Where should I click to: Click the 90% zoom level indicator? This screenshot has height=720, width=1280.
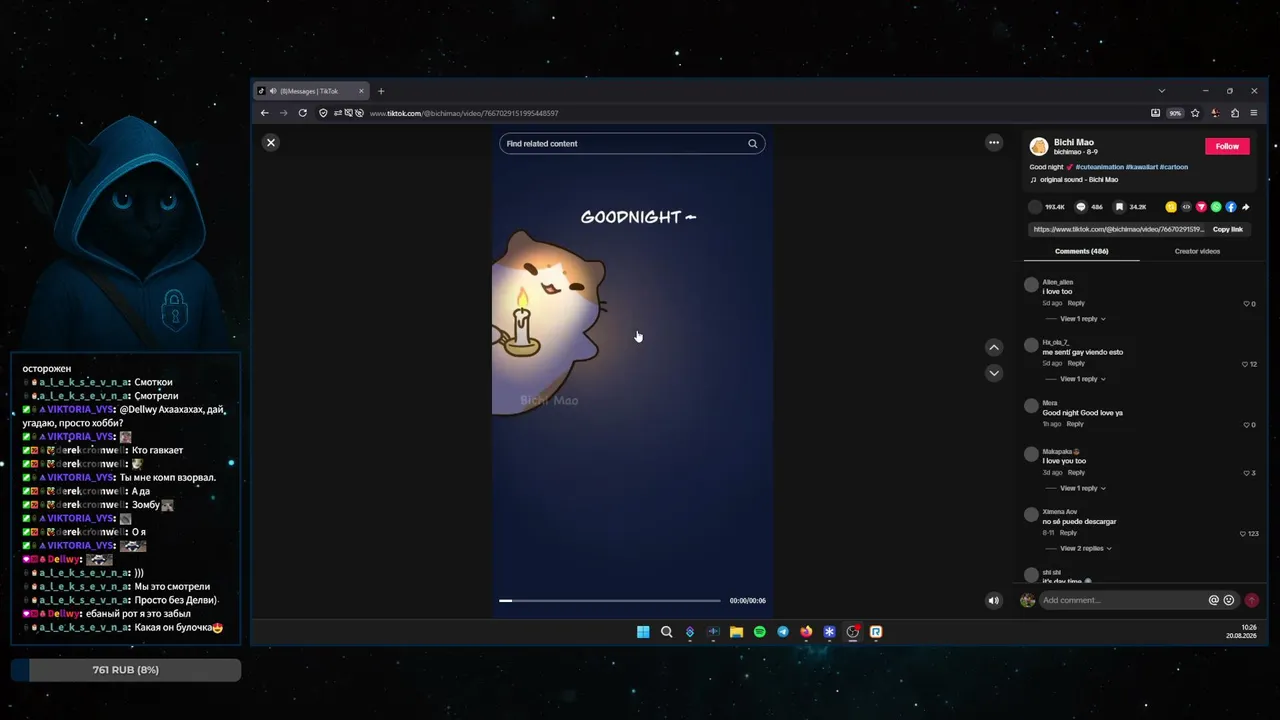(1175, 113)
